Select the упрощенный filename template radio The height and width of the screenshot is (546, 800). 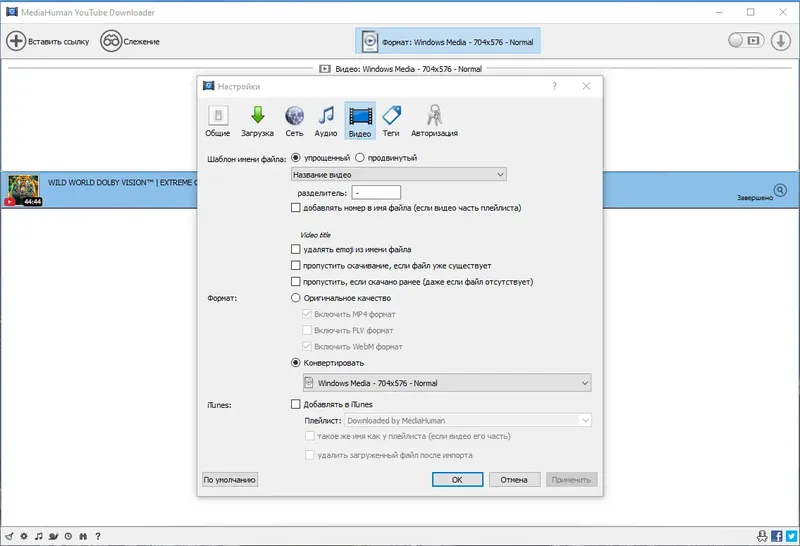tap(295, 158)
